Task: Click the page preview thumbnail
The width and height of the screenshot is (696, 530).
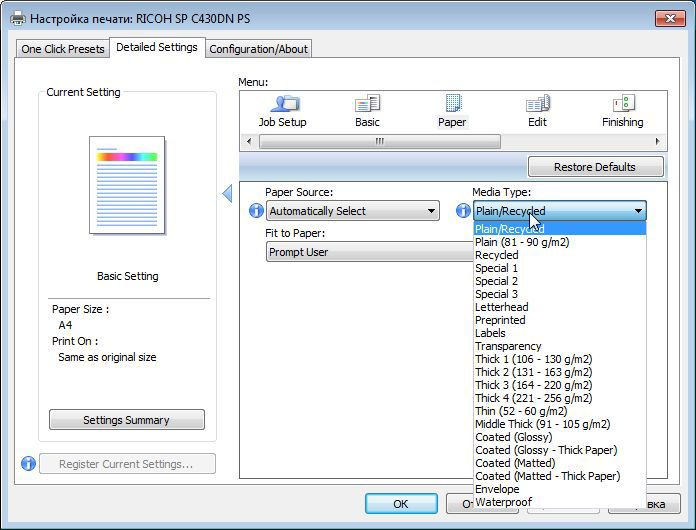Action: pyautogui.click(x=127, y=185)
